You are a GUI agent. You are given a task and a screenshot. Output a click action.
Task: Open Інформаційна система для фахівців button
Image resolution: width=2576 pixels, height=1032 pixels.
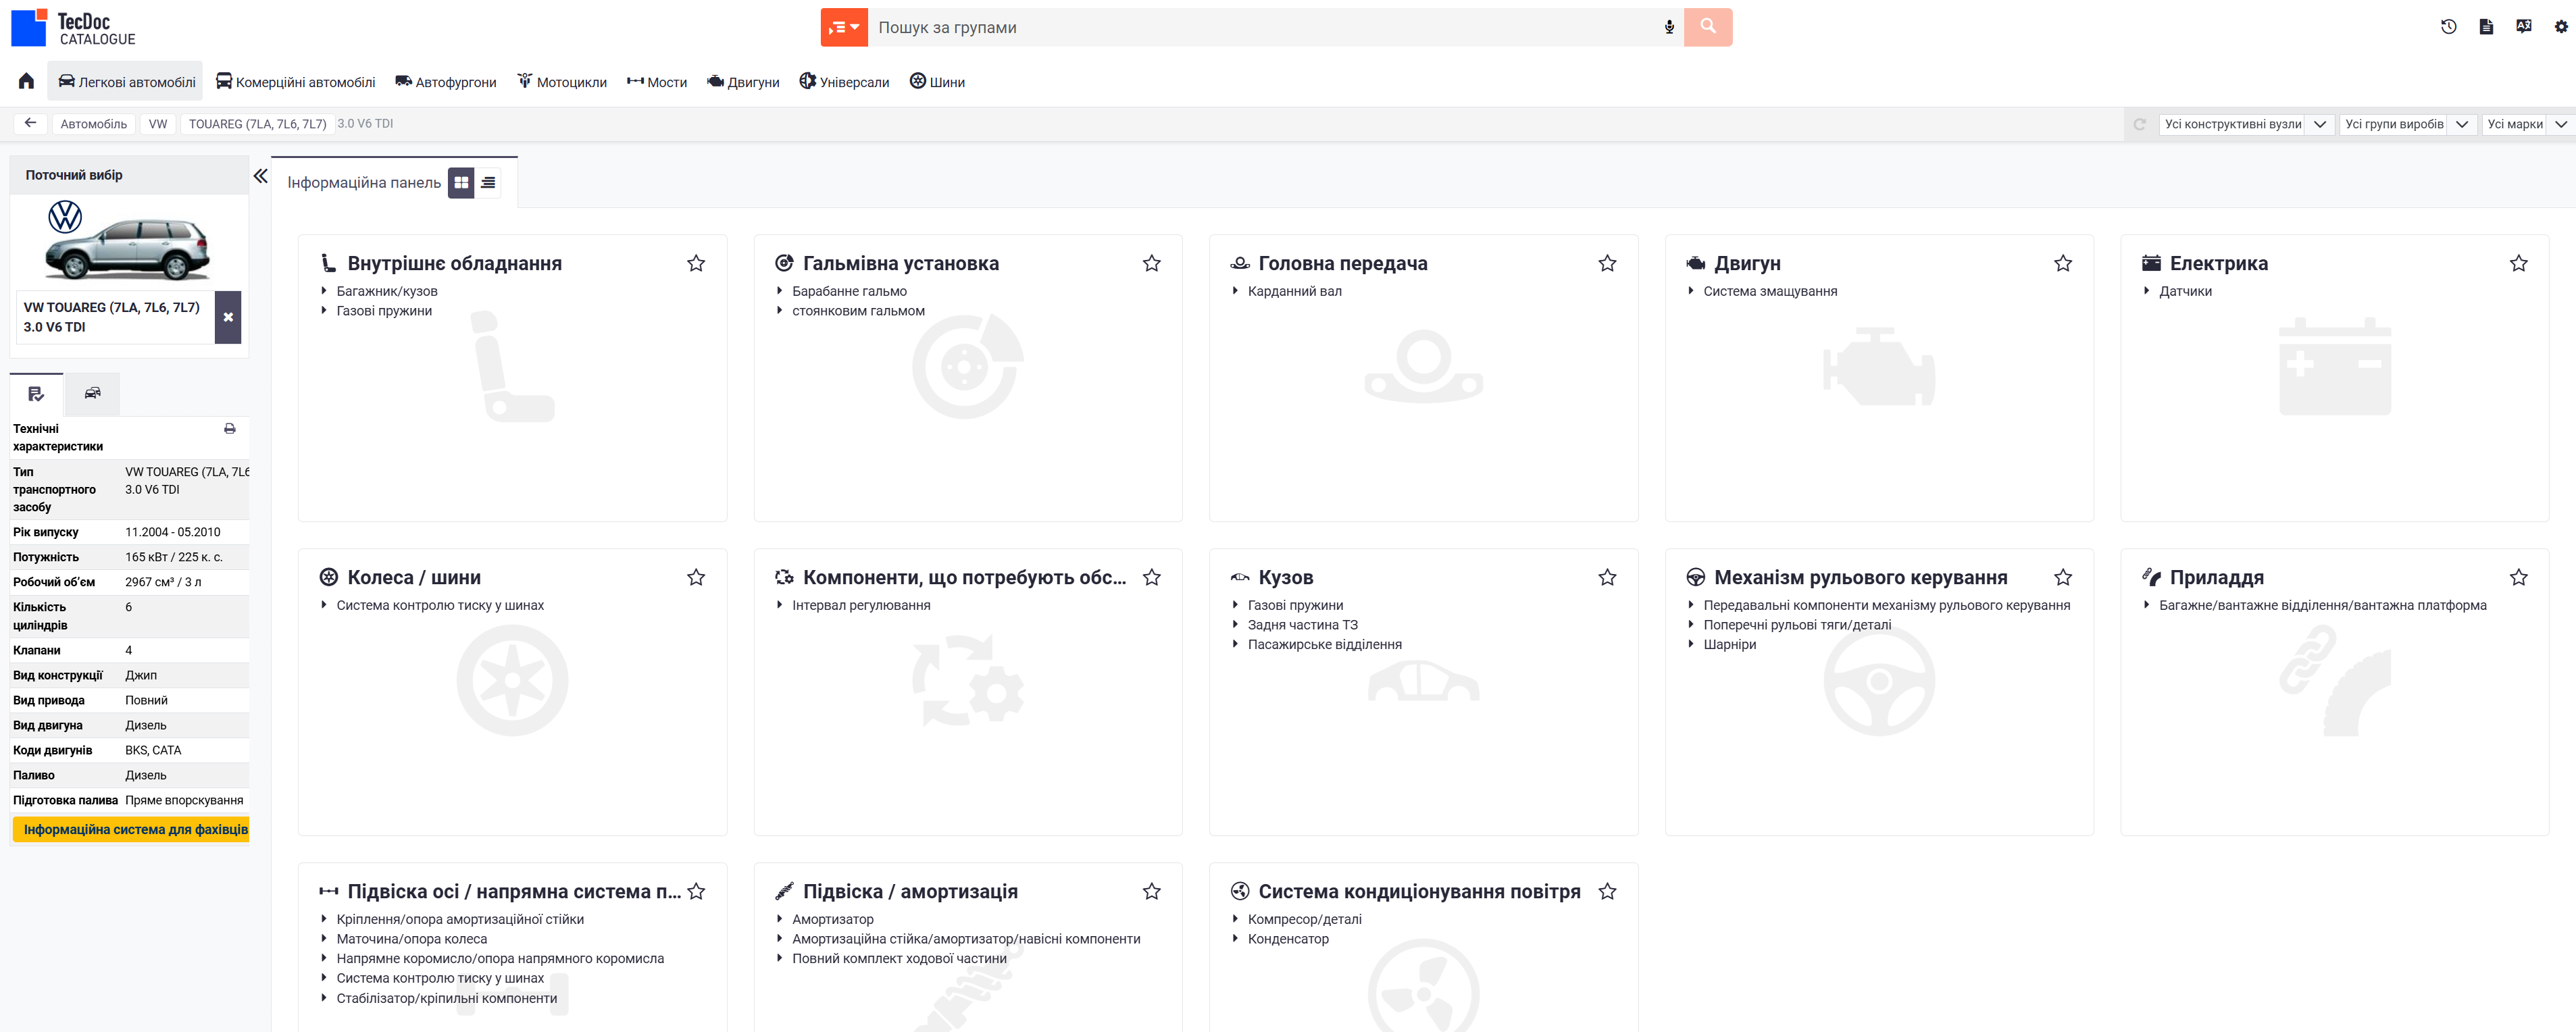tap(132, 829)
